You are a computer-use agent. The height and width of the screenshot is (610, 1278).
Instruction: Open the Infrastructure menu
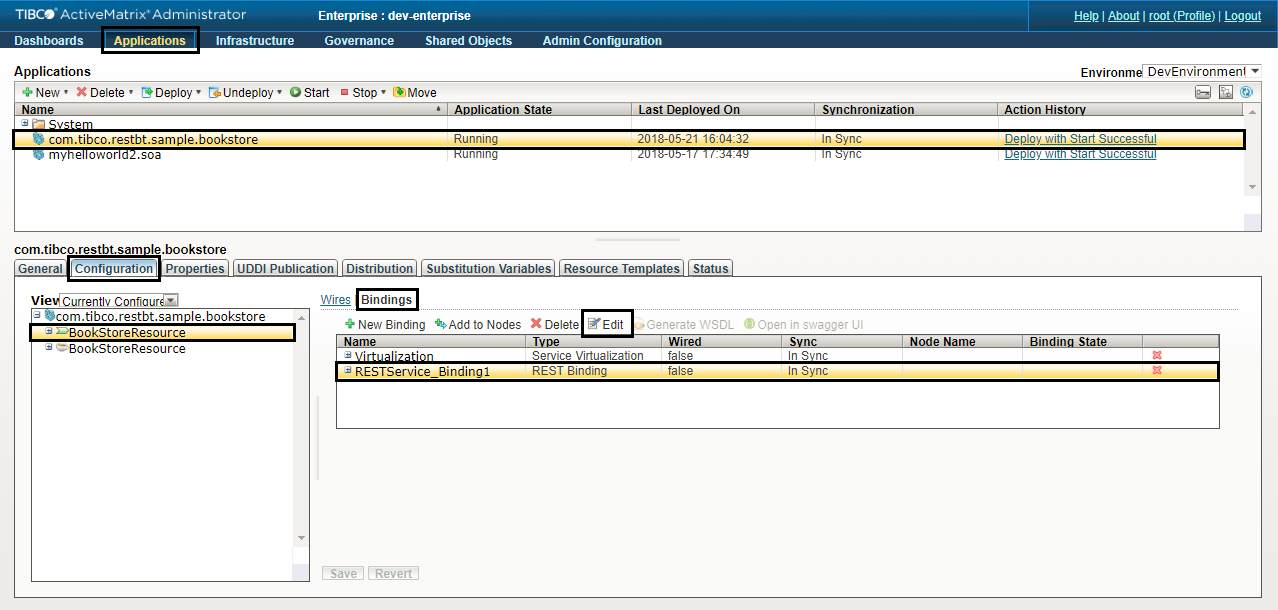255,41
